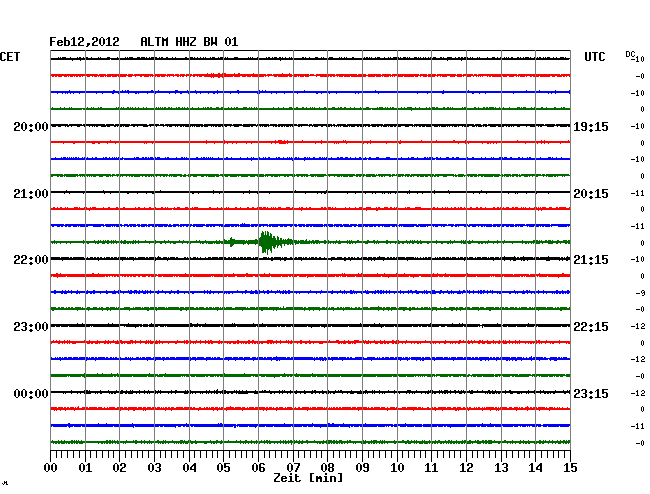This screenshot has width=650, height=494.
Task: Click the "UTC" time zone label
Action: 594,57
